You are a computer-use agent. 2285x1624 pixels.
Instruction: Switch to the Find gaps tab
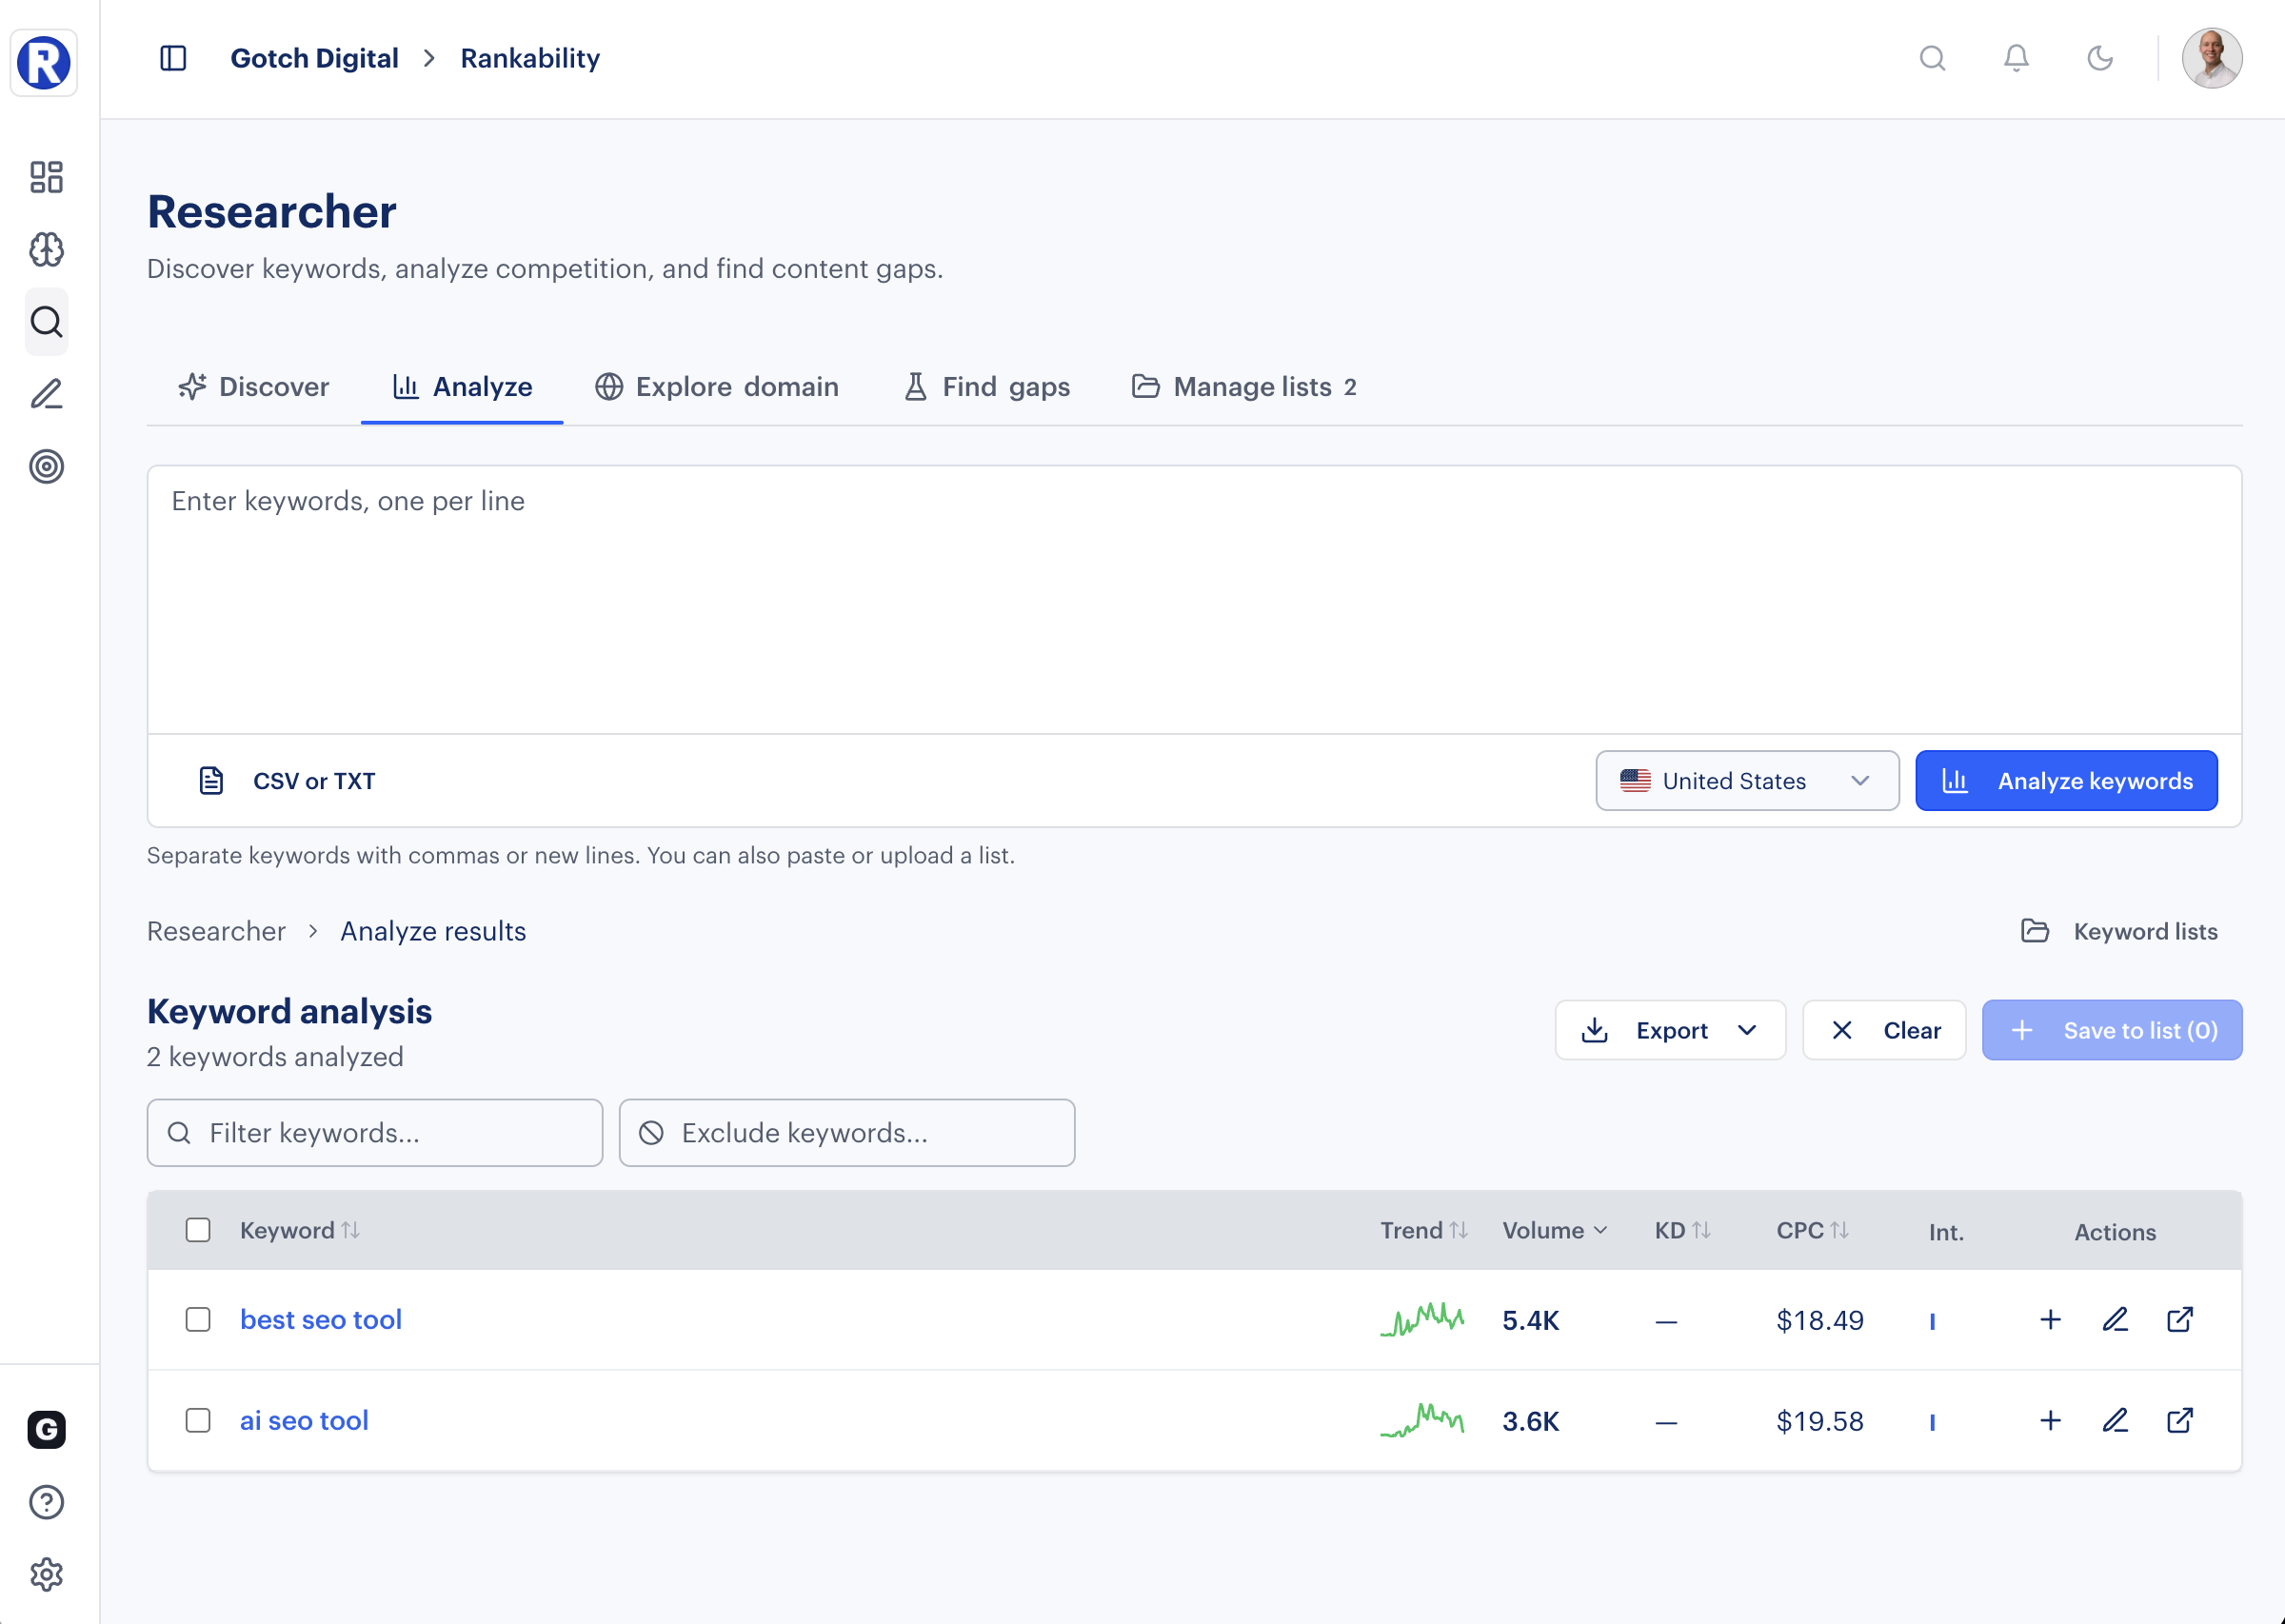(987, 387)
